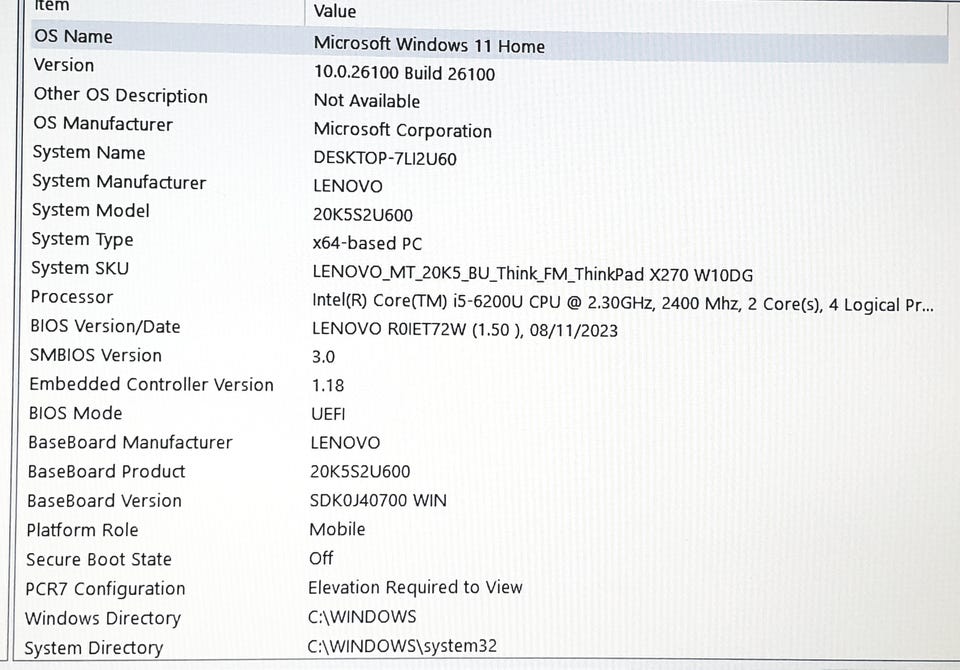Screen dimensions: 960x670
Task: Click the Intel Core i5-6200U processor value
Action: pos(623,303)
